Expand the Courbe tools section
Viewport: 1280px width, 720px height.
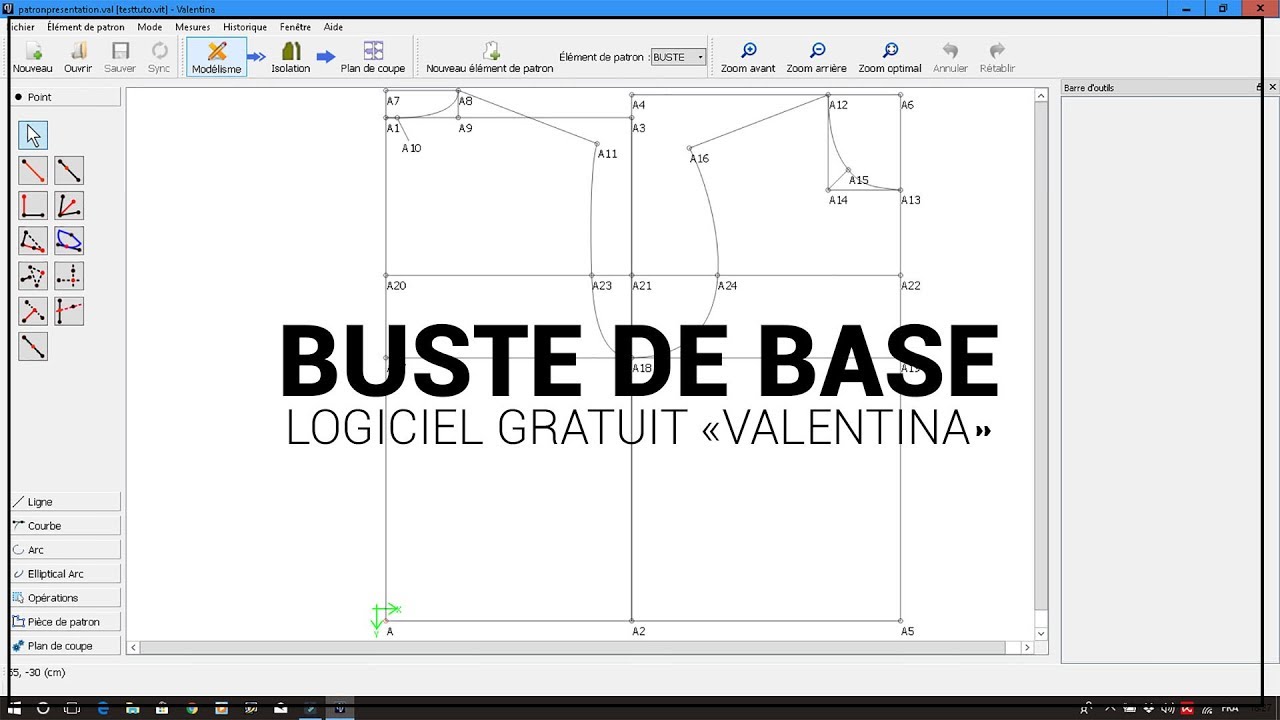(x=66, y=526)
